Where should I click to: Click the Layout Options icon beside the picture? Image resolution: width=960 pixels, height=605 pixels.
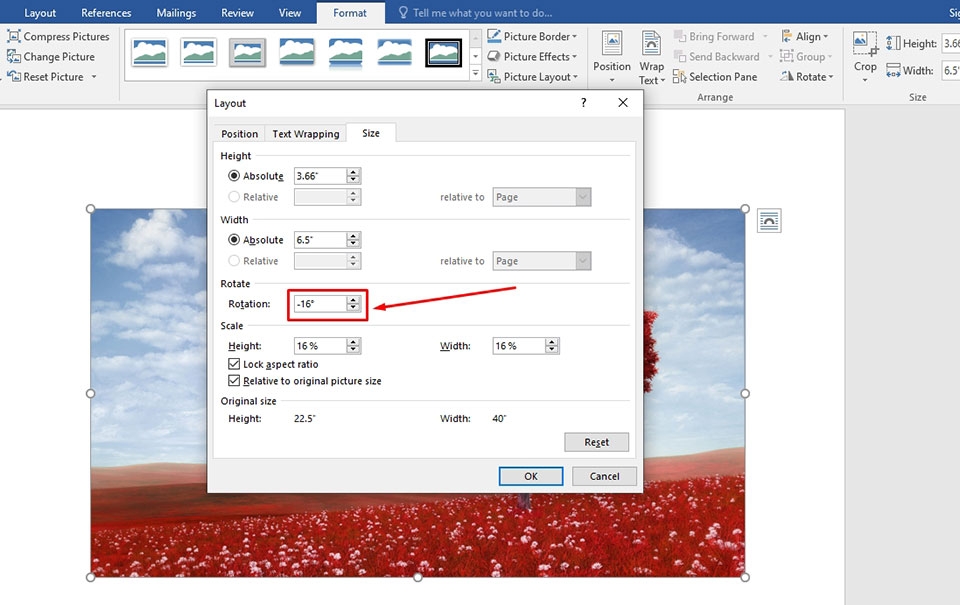click(x=769, y=220)
